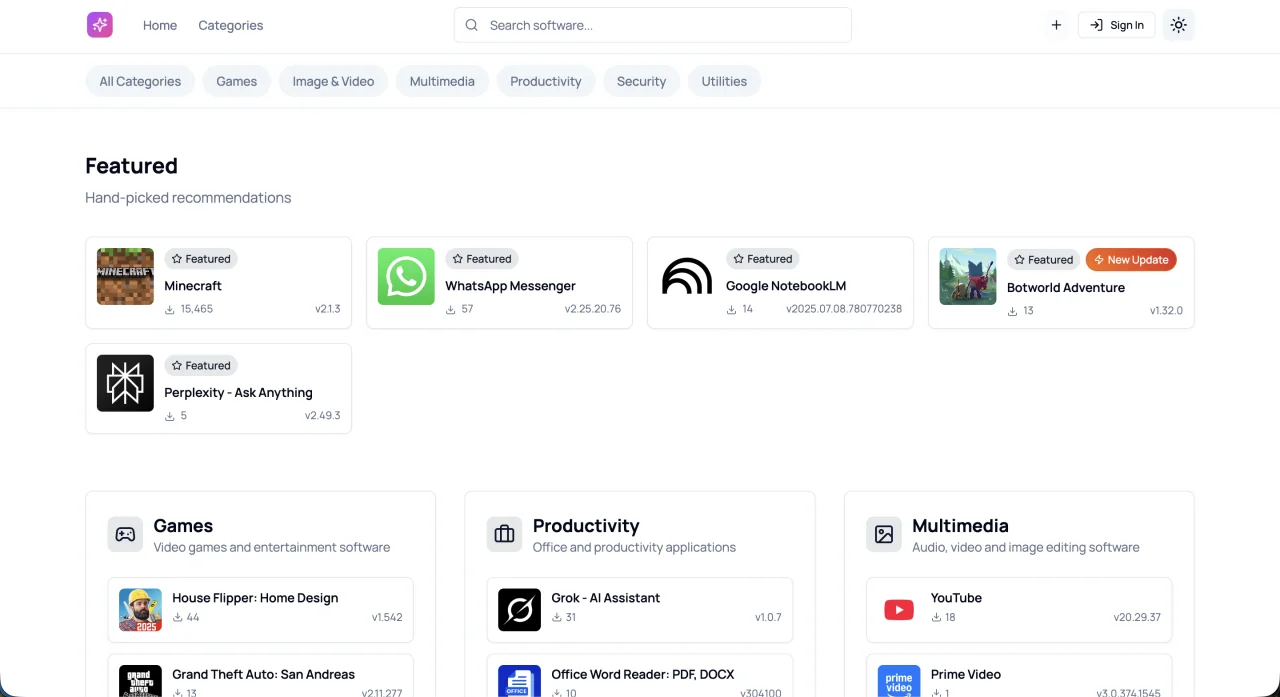Open the Multimedia section heading
This screenshot has height=697, width=1280.
960,526
